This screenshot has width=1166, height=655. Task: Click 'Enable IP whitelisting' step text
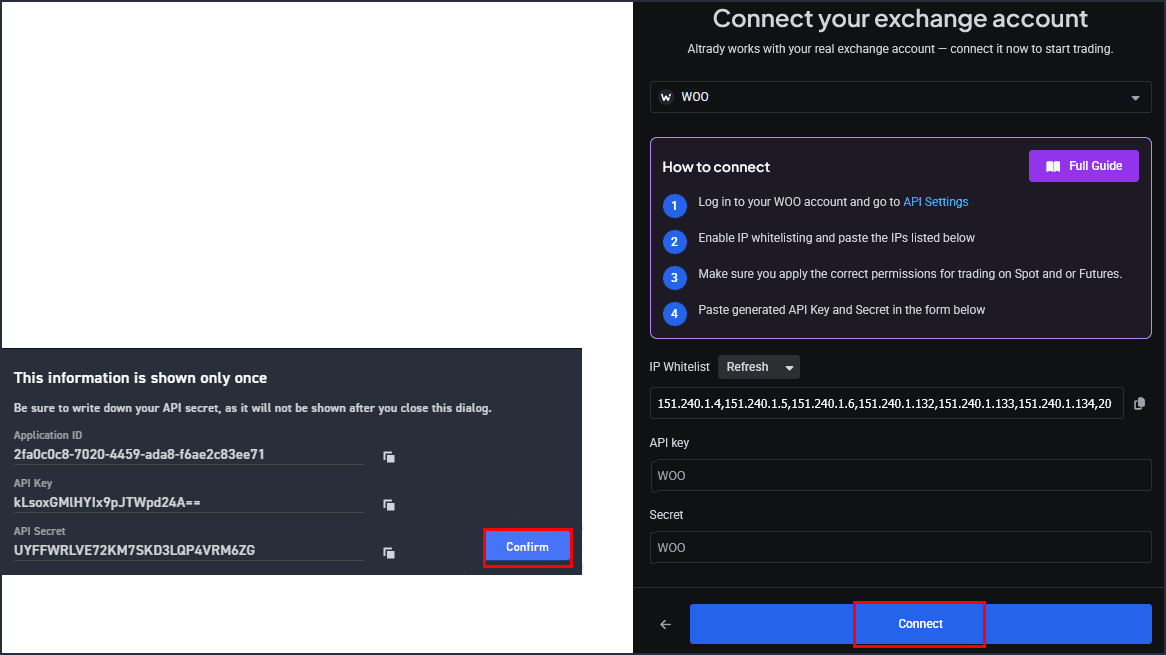(836, 238)
